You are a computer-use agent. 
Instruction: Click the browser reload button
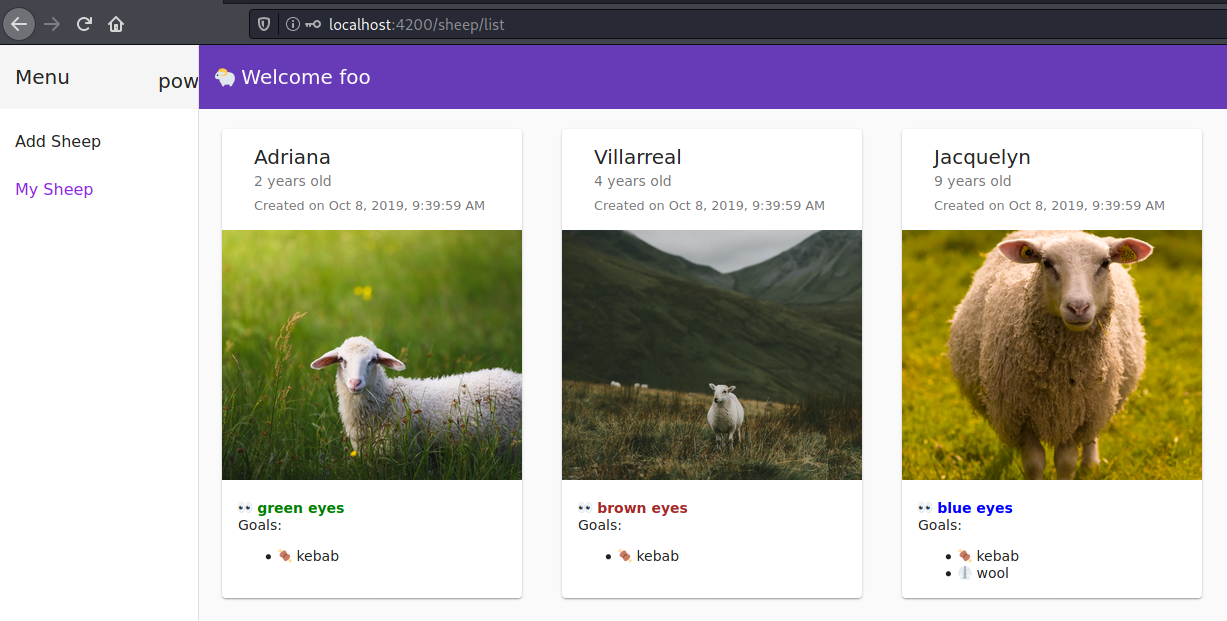click(x=85, y=24)
